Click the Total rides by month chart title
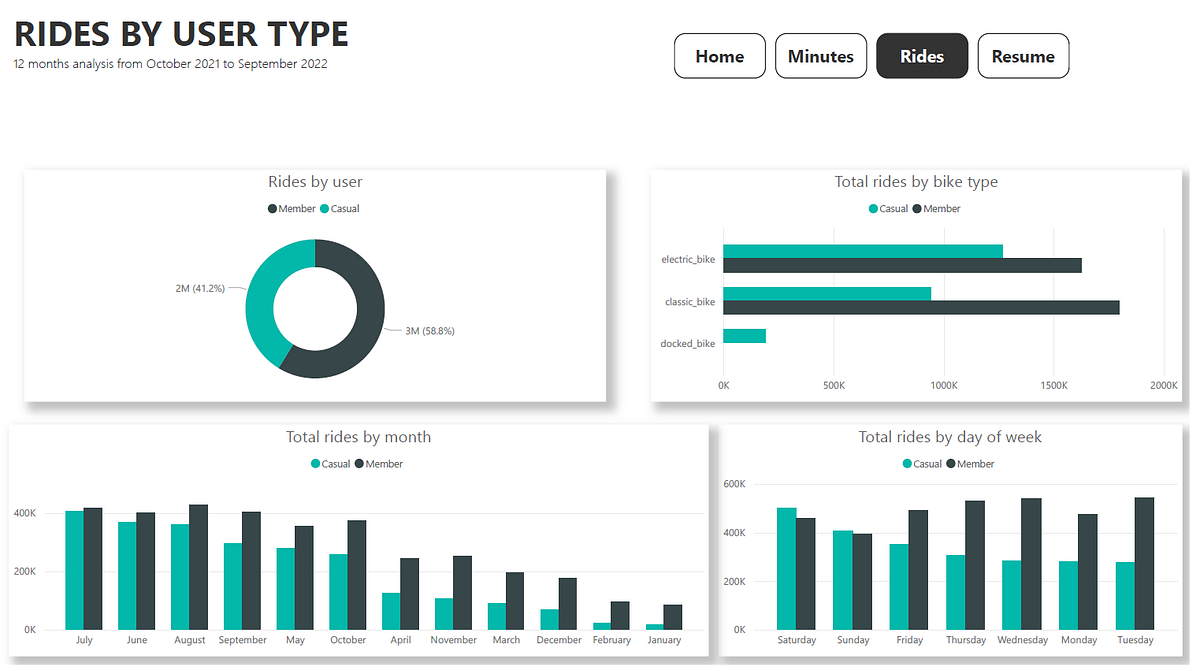Screen dimensions: 1200x671 coord(358,437)
